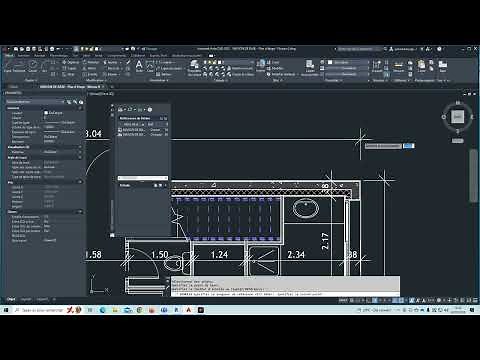Screen dimensions: 480x360
Task: Click Copier les propriétés (Match Properties) icon
Action: [x=310, y=68]
